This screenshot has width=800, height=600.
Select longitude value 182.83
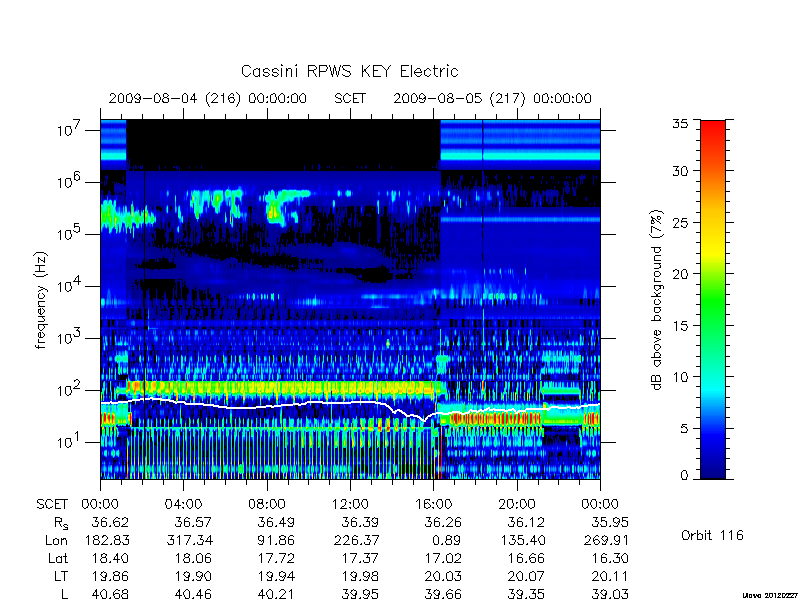(x=106, y=540)
